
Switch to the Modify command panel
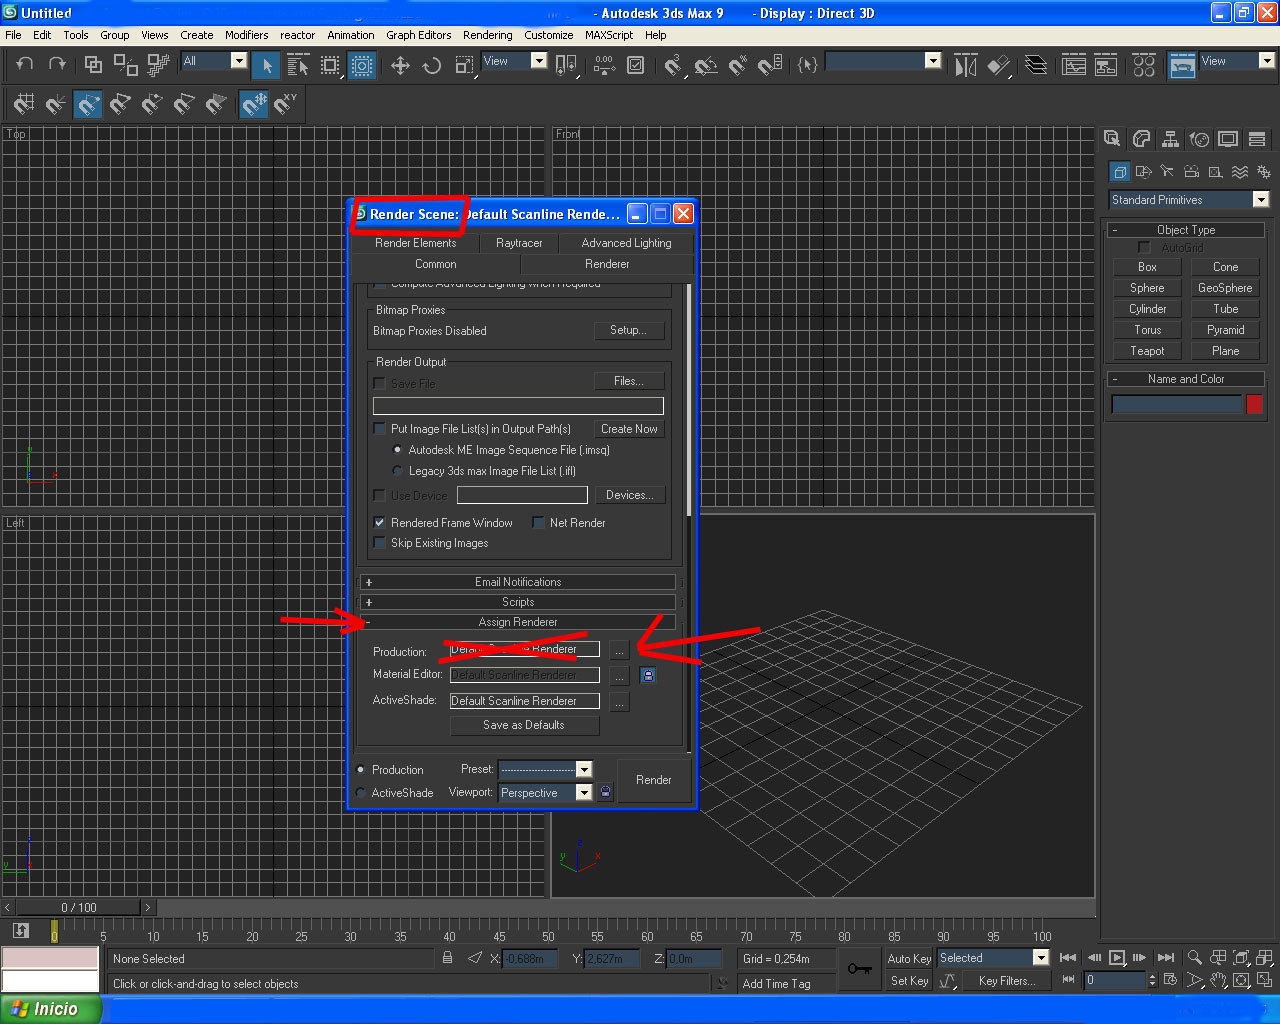1141,139
